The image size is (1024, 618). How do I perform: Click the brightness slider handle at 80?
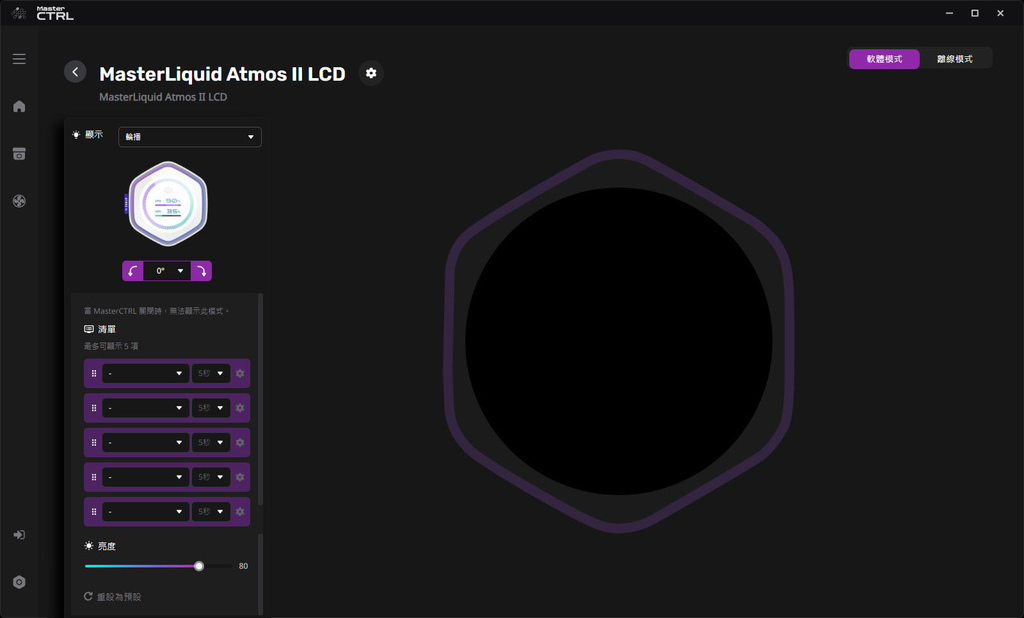199,566
